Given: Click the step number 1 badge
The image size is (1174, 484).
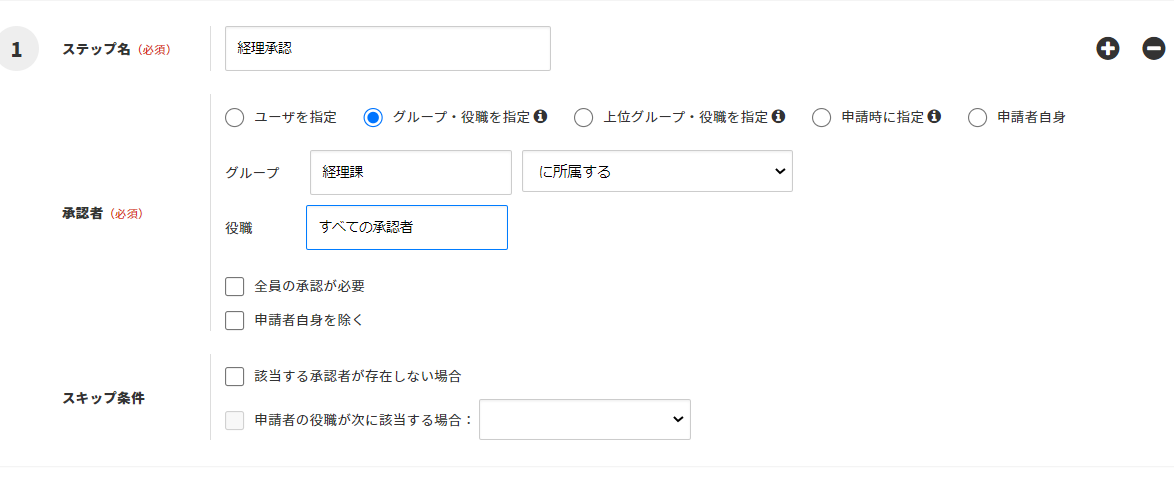Looking at the screenshot, I should pos(17,49).
